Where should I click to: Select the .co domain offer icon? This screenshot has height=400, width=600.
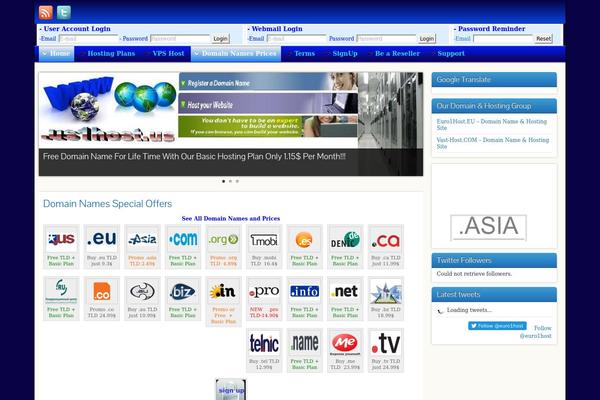pos(102,291)
